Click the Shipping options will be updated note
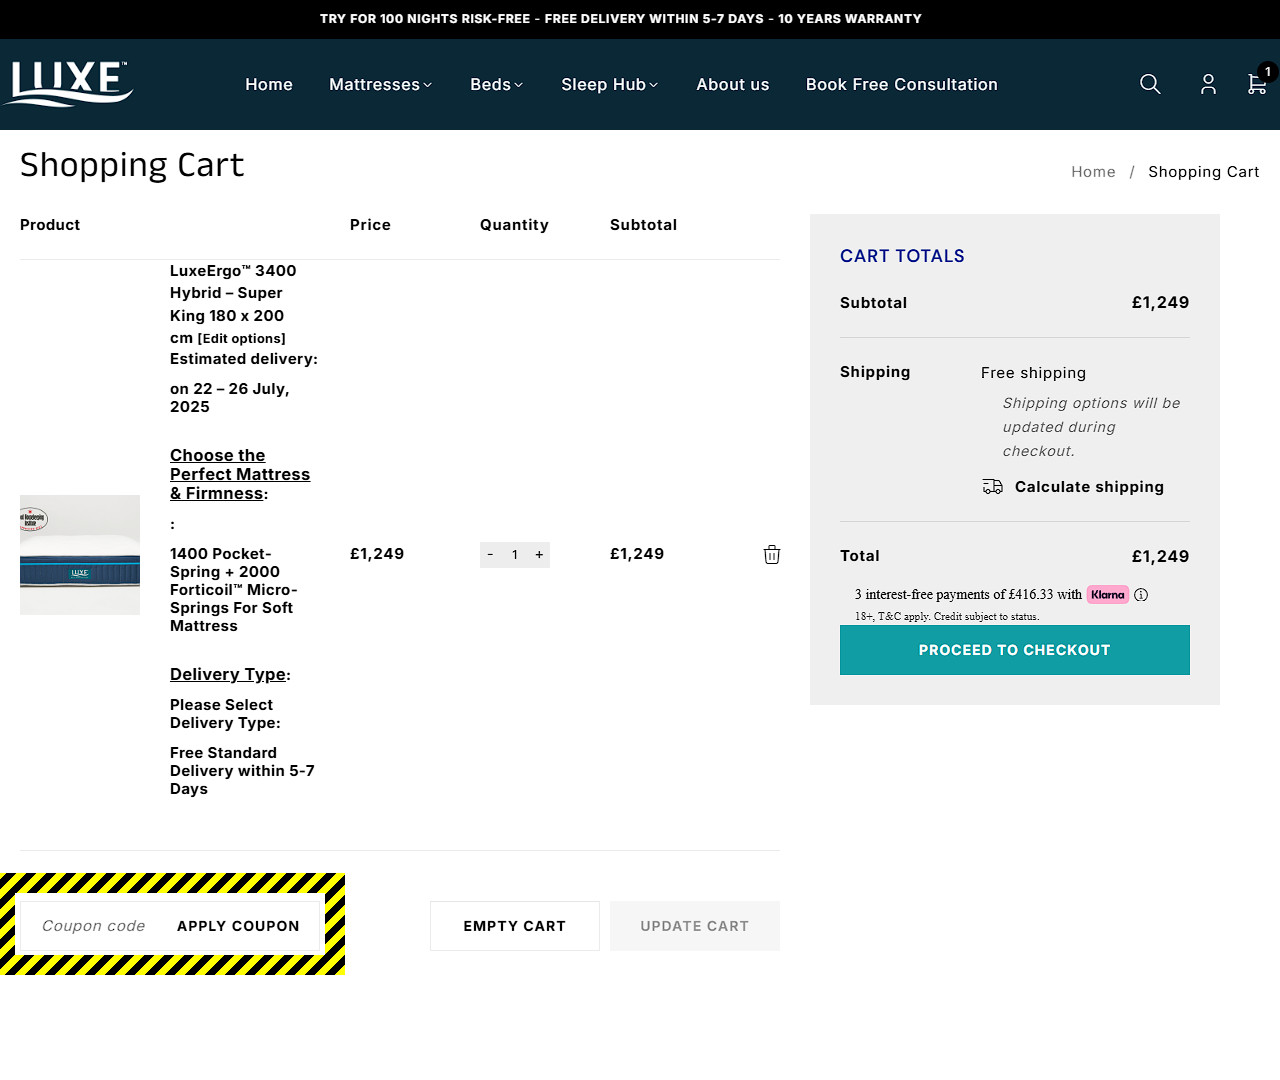Screen dimensions: 1280x1080 pos(1091,427)
